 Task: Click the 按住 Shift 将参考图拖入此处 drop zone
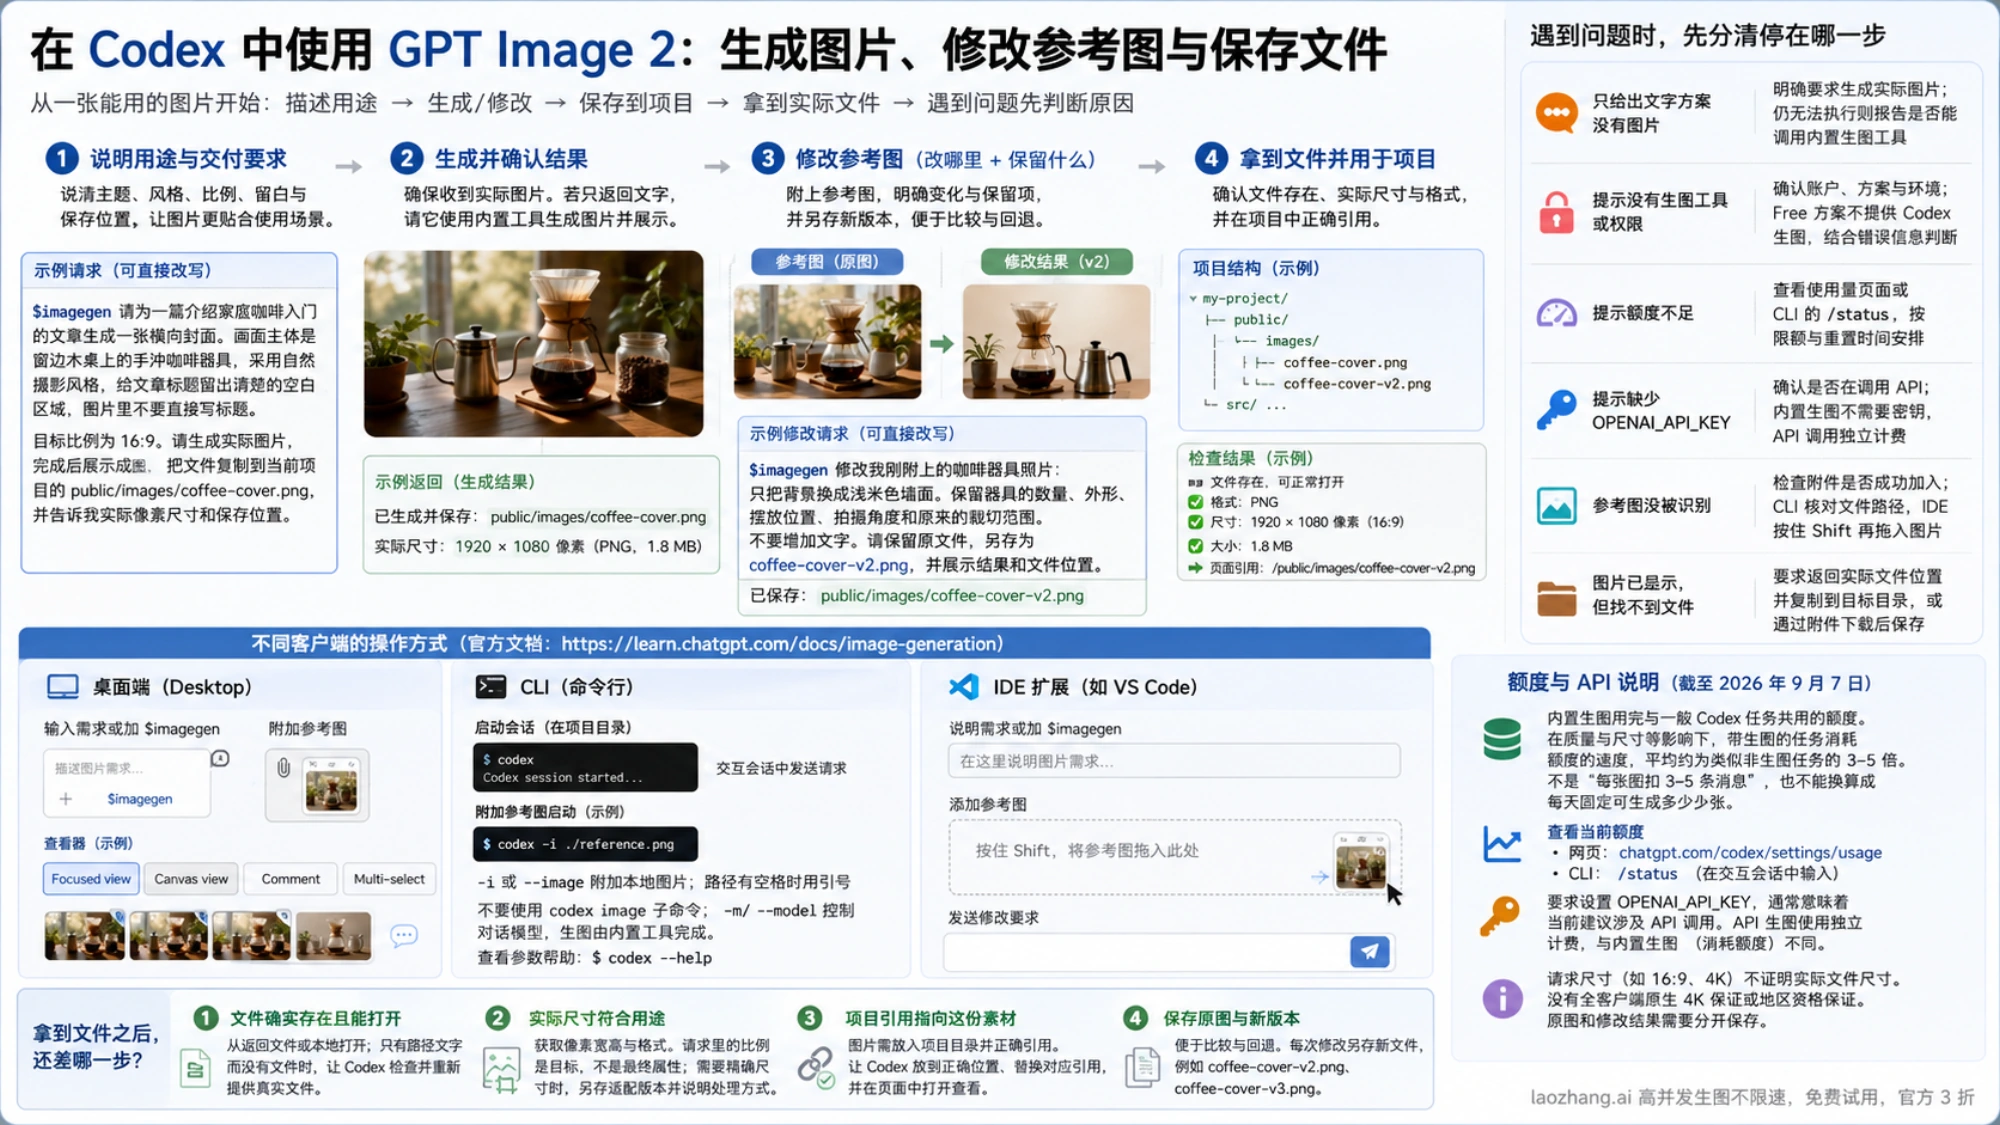pos(1174,856)
